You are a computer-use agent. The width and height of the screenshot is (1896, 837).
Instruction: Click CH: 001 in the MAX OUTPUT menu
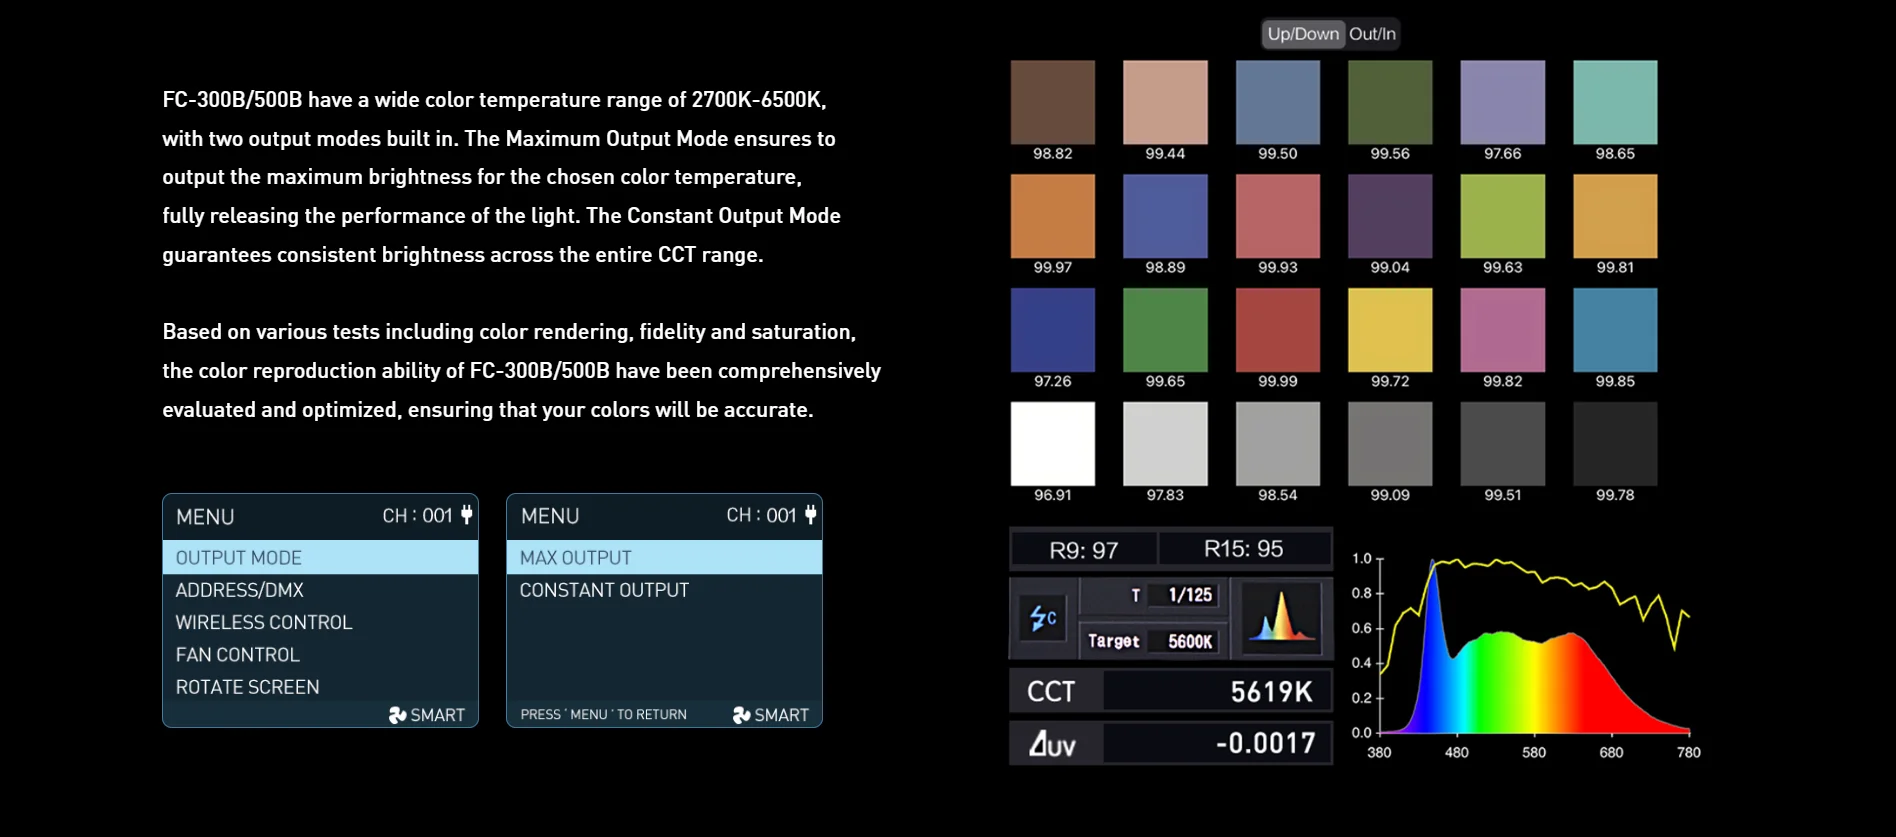(x=761, y=515)
